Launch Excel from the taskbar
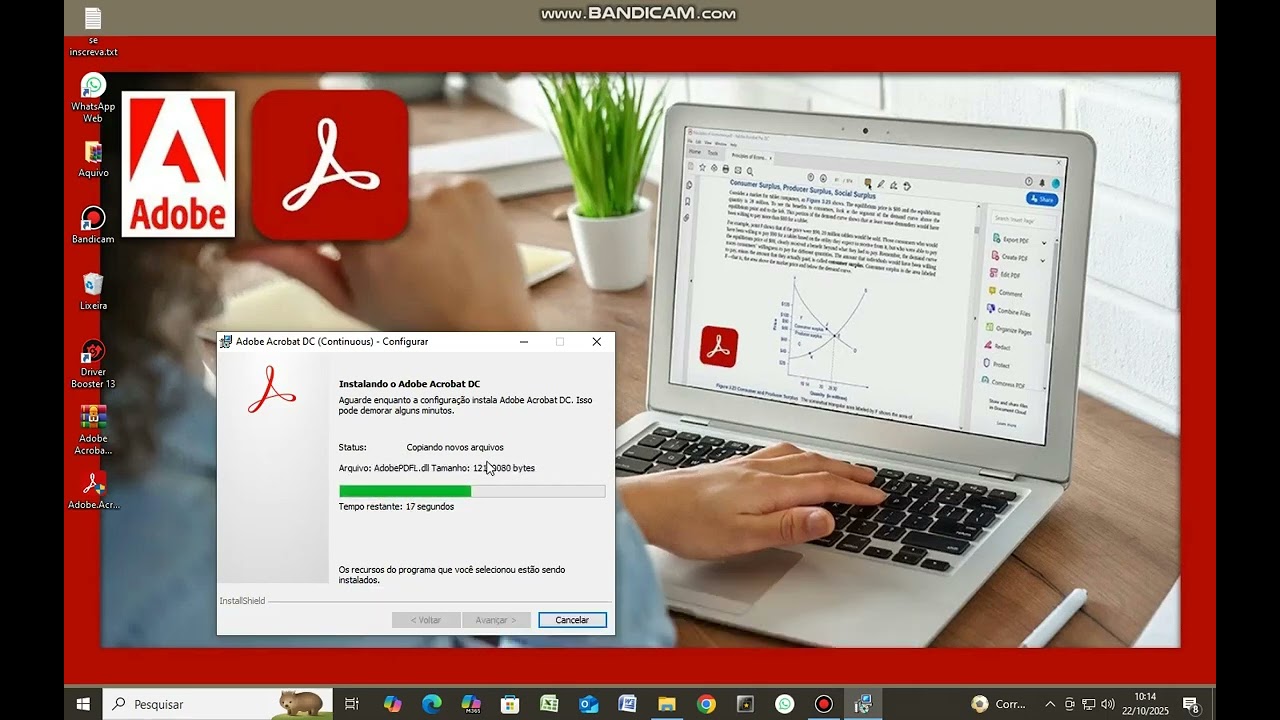The image size is (1280, 720). point(549,704)
